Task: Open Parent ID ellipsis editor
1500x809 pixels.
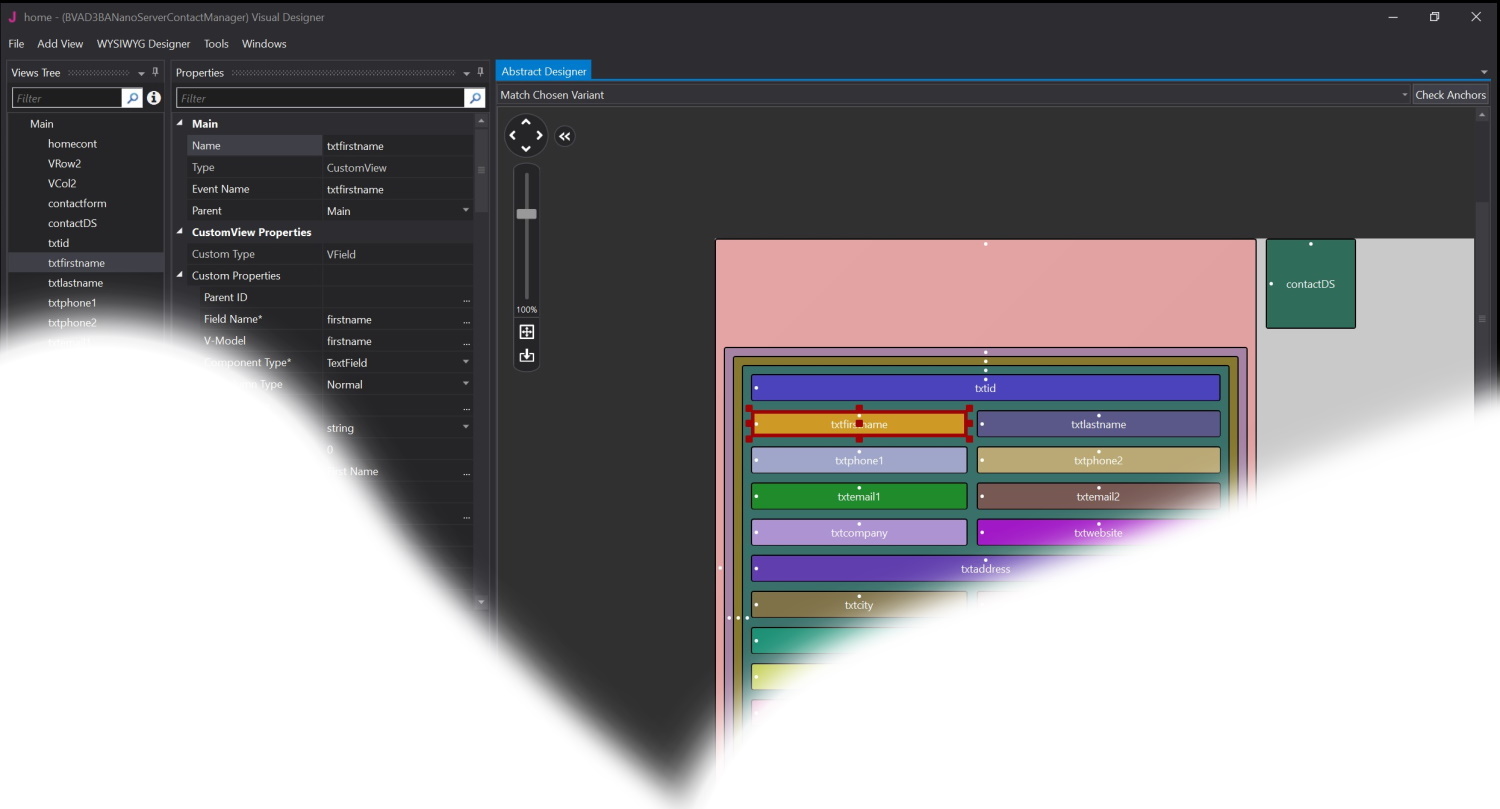Action: point(466,298)
